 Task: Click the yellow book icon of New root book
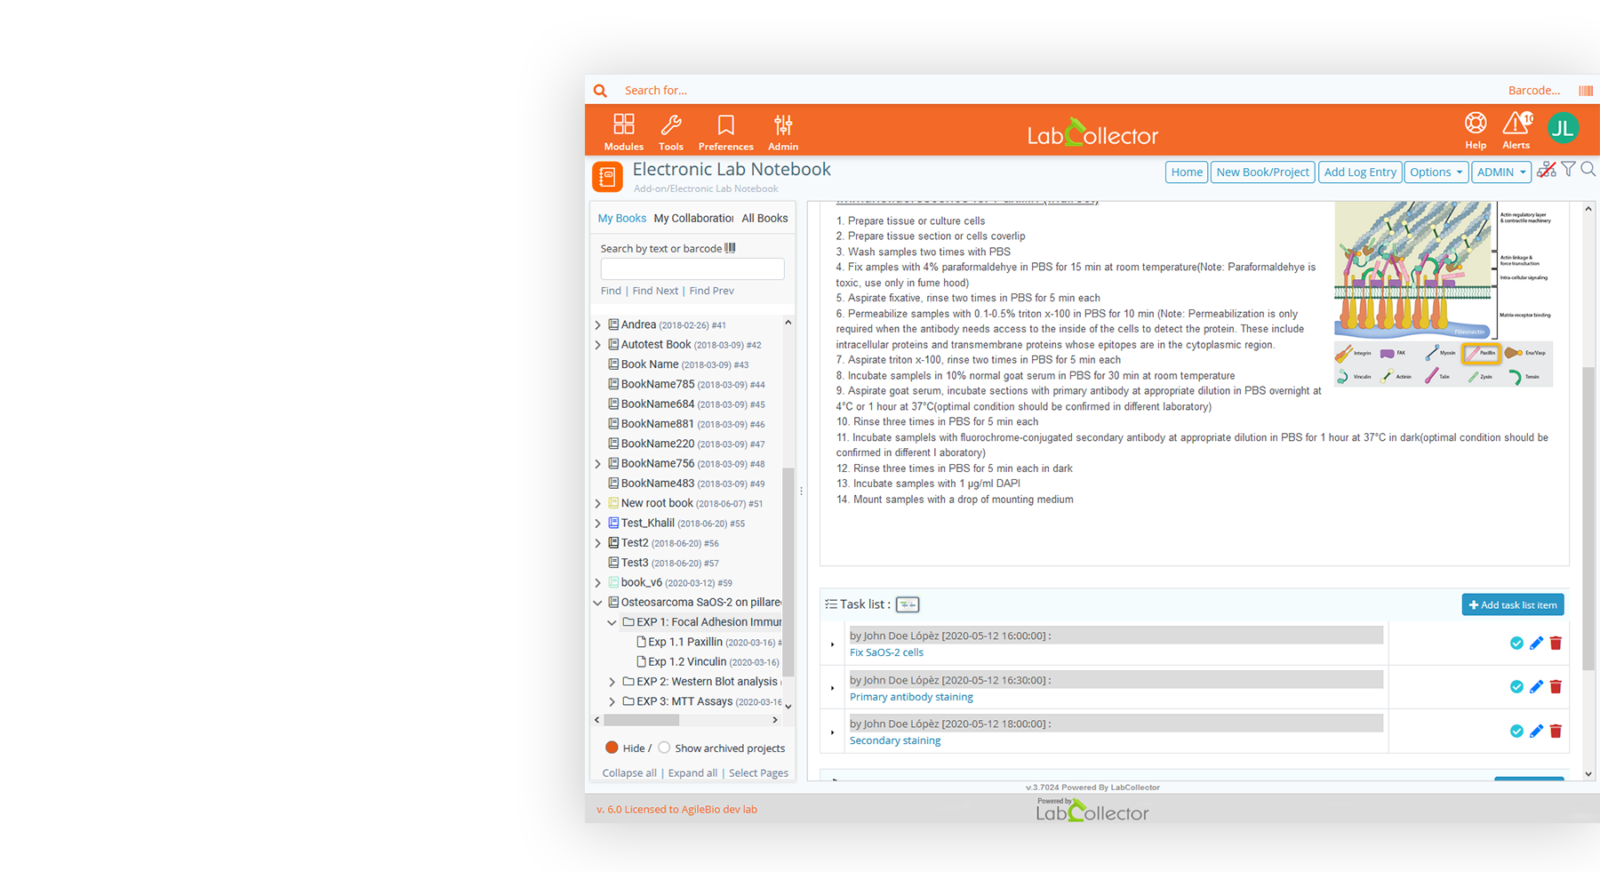[x=614, y=503]
